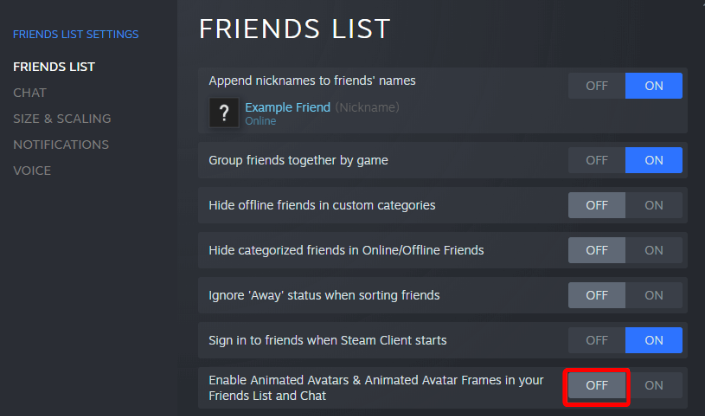Click the Example Friend name link
Screen dimensions: 705x416
pyautogui.click(x=288, y=108)
